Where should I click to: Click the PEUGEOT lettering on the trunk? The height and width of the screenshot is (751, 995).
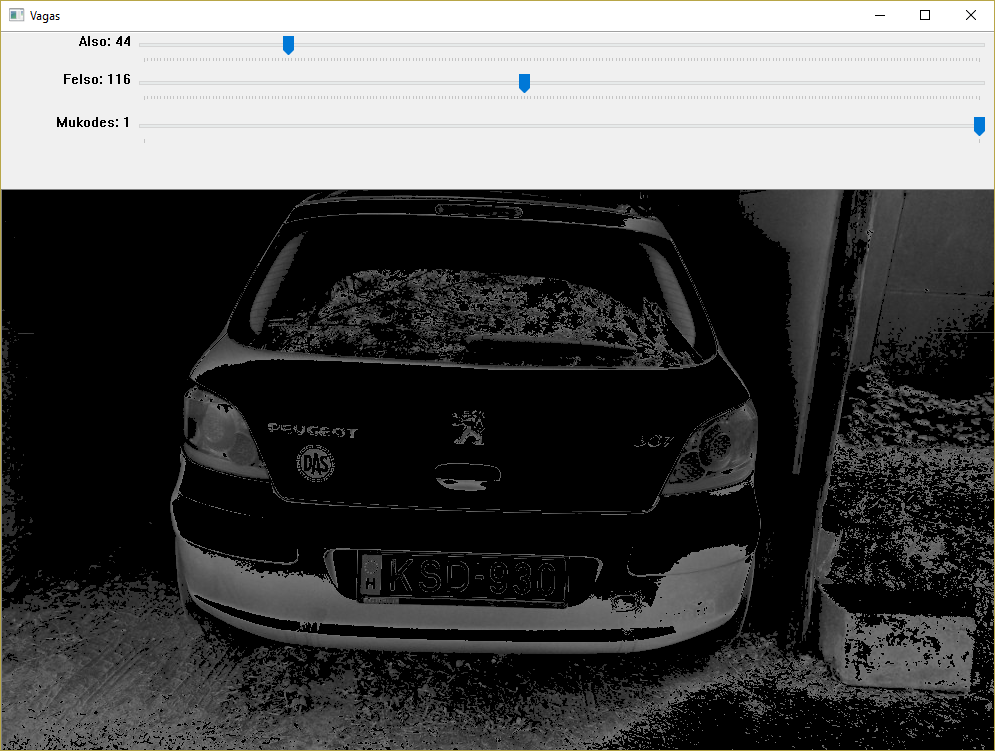tap(312, 431)
